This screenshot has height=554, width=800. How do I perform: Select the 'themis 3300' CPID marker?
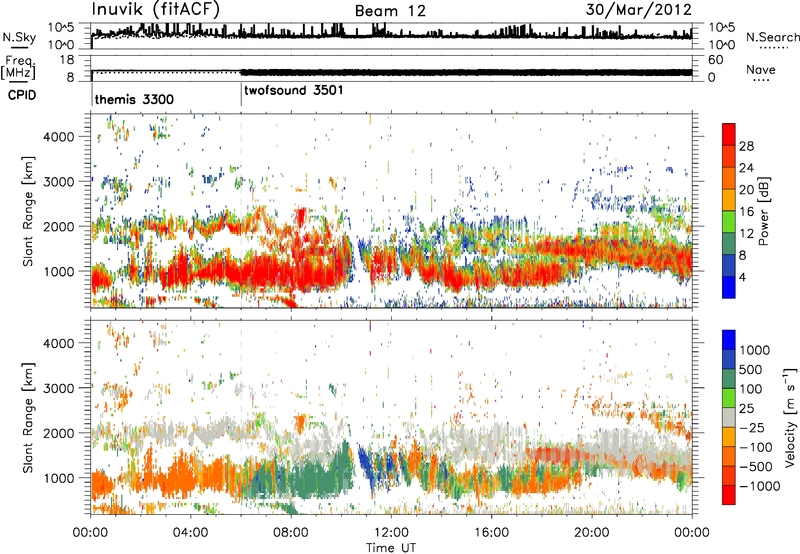tap(134, 99)
